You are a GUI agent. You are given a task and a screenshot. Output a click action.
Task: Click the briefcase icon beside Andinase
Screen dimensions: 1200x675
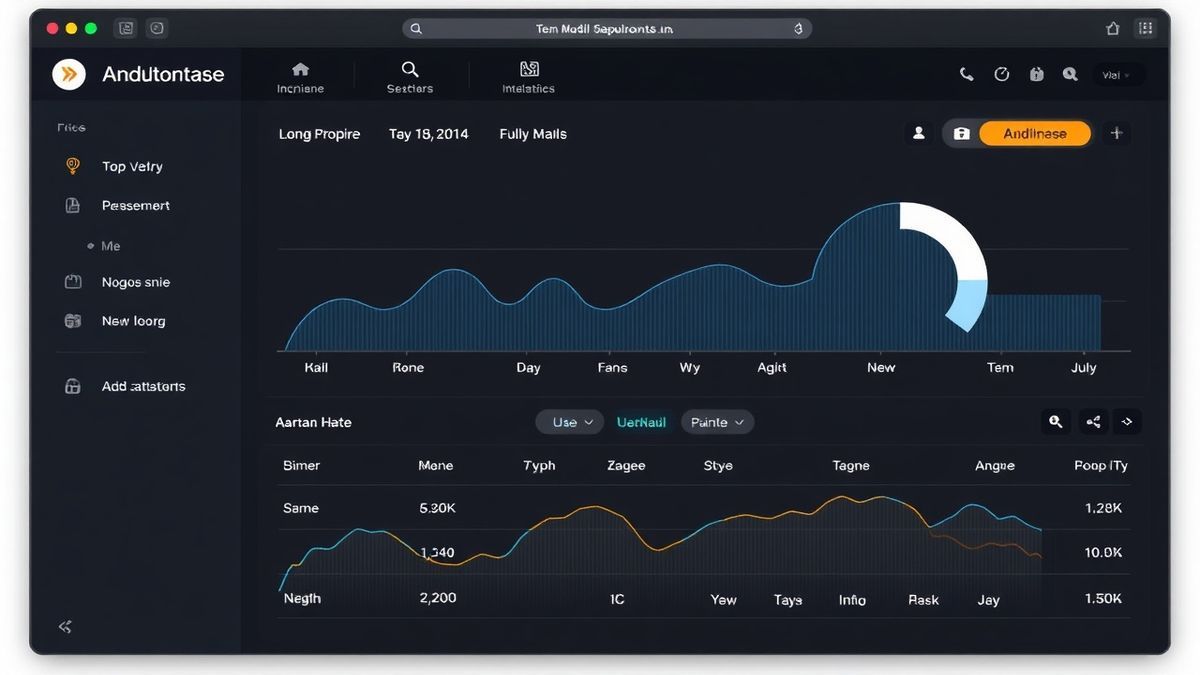coord(961,134)
